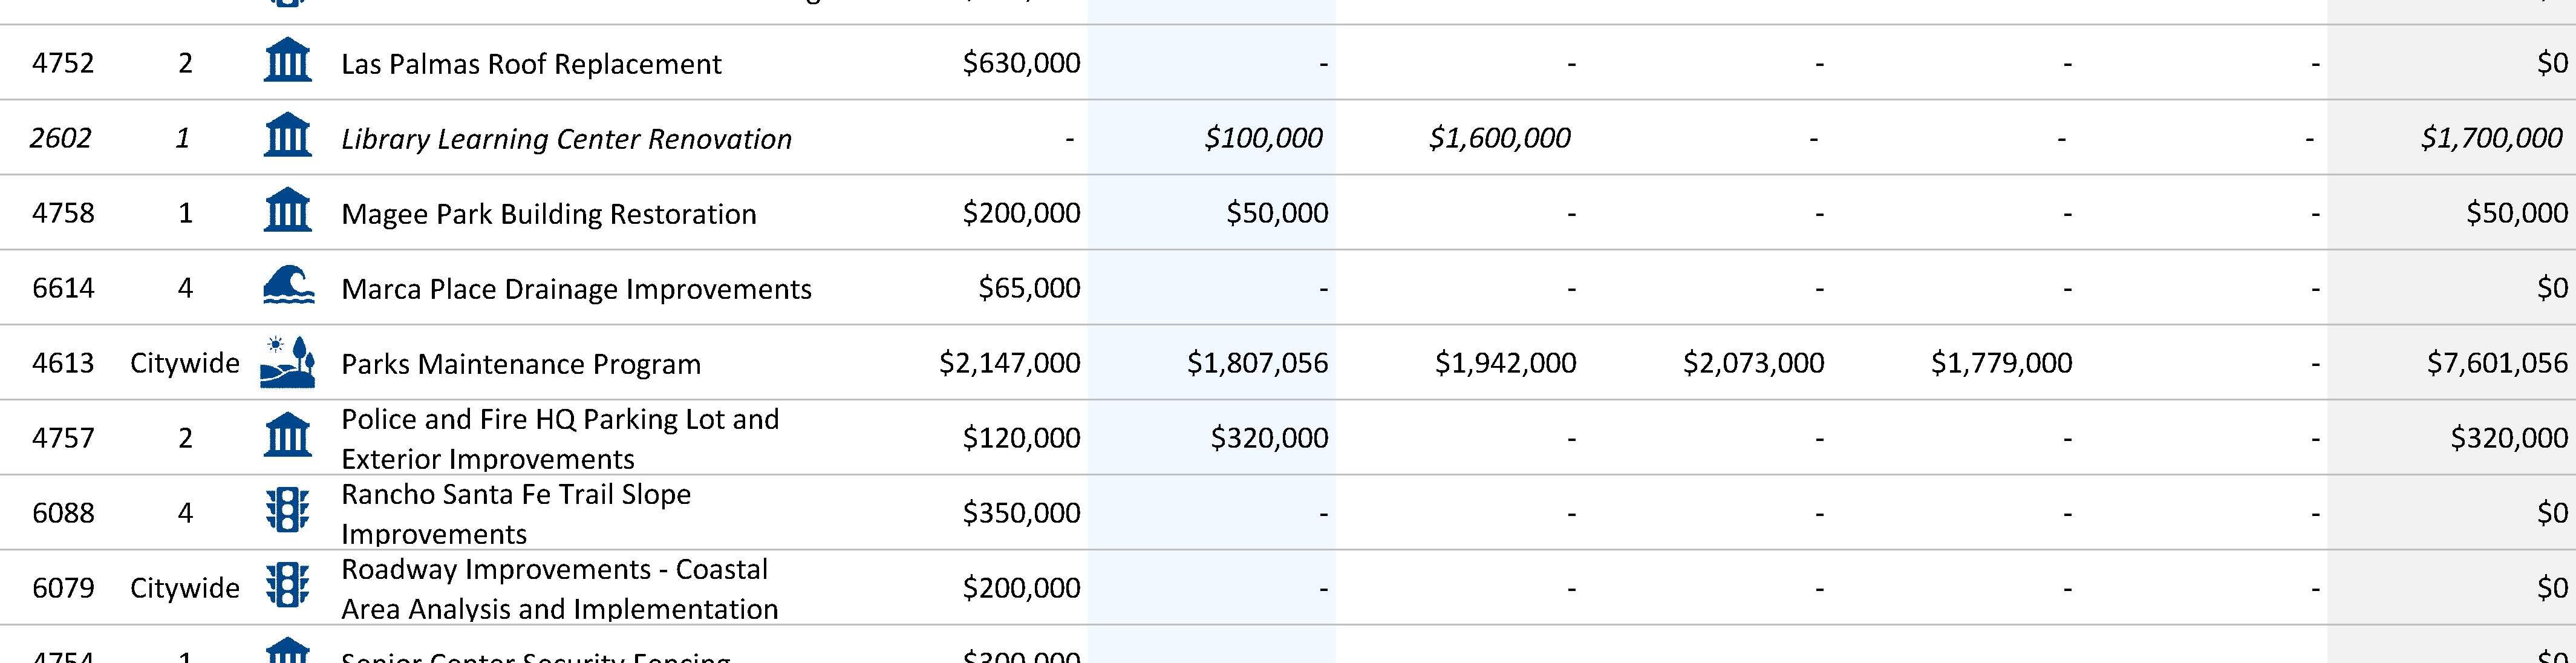Select the Marca Place Drainage Improvements name
This screenshot has width=2576, height=663.
click(576, 289)
